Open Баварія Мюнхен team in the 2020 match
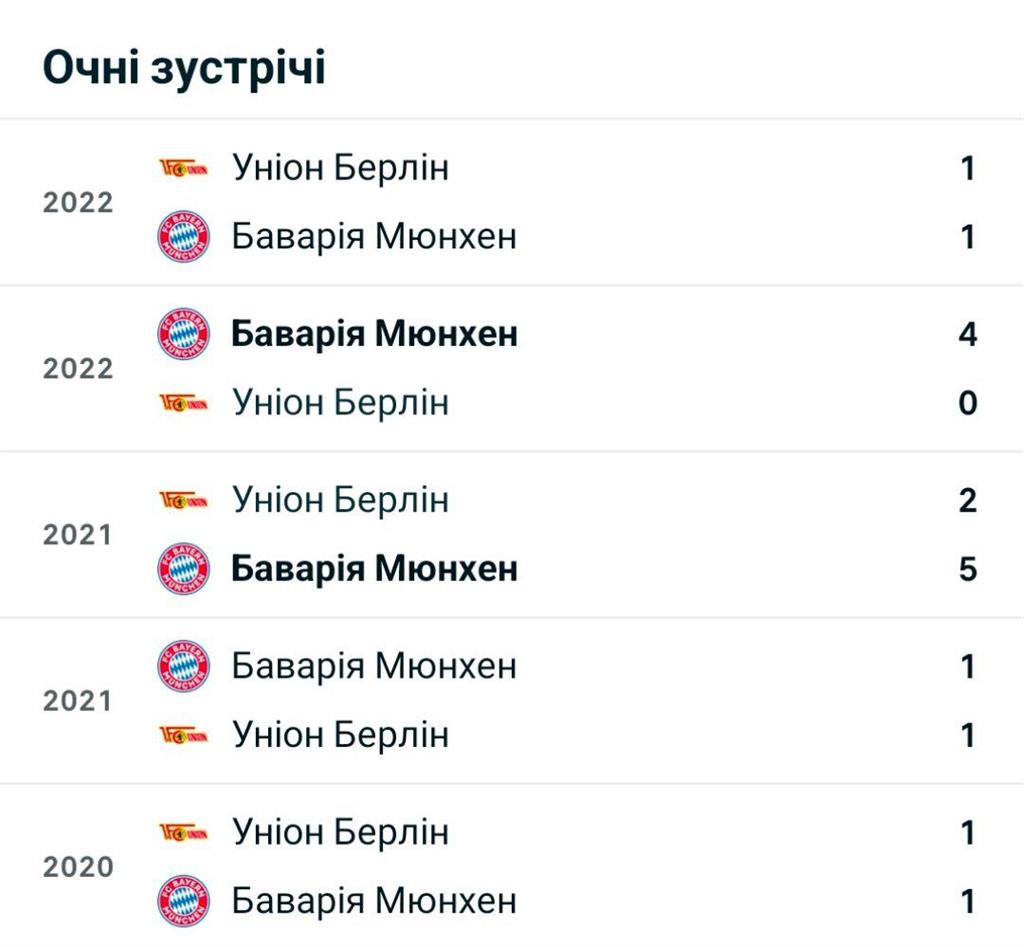The width and height of the screenshot is (1024, 947). click(374, 901)
